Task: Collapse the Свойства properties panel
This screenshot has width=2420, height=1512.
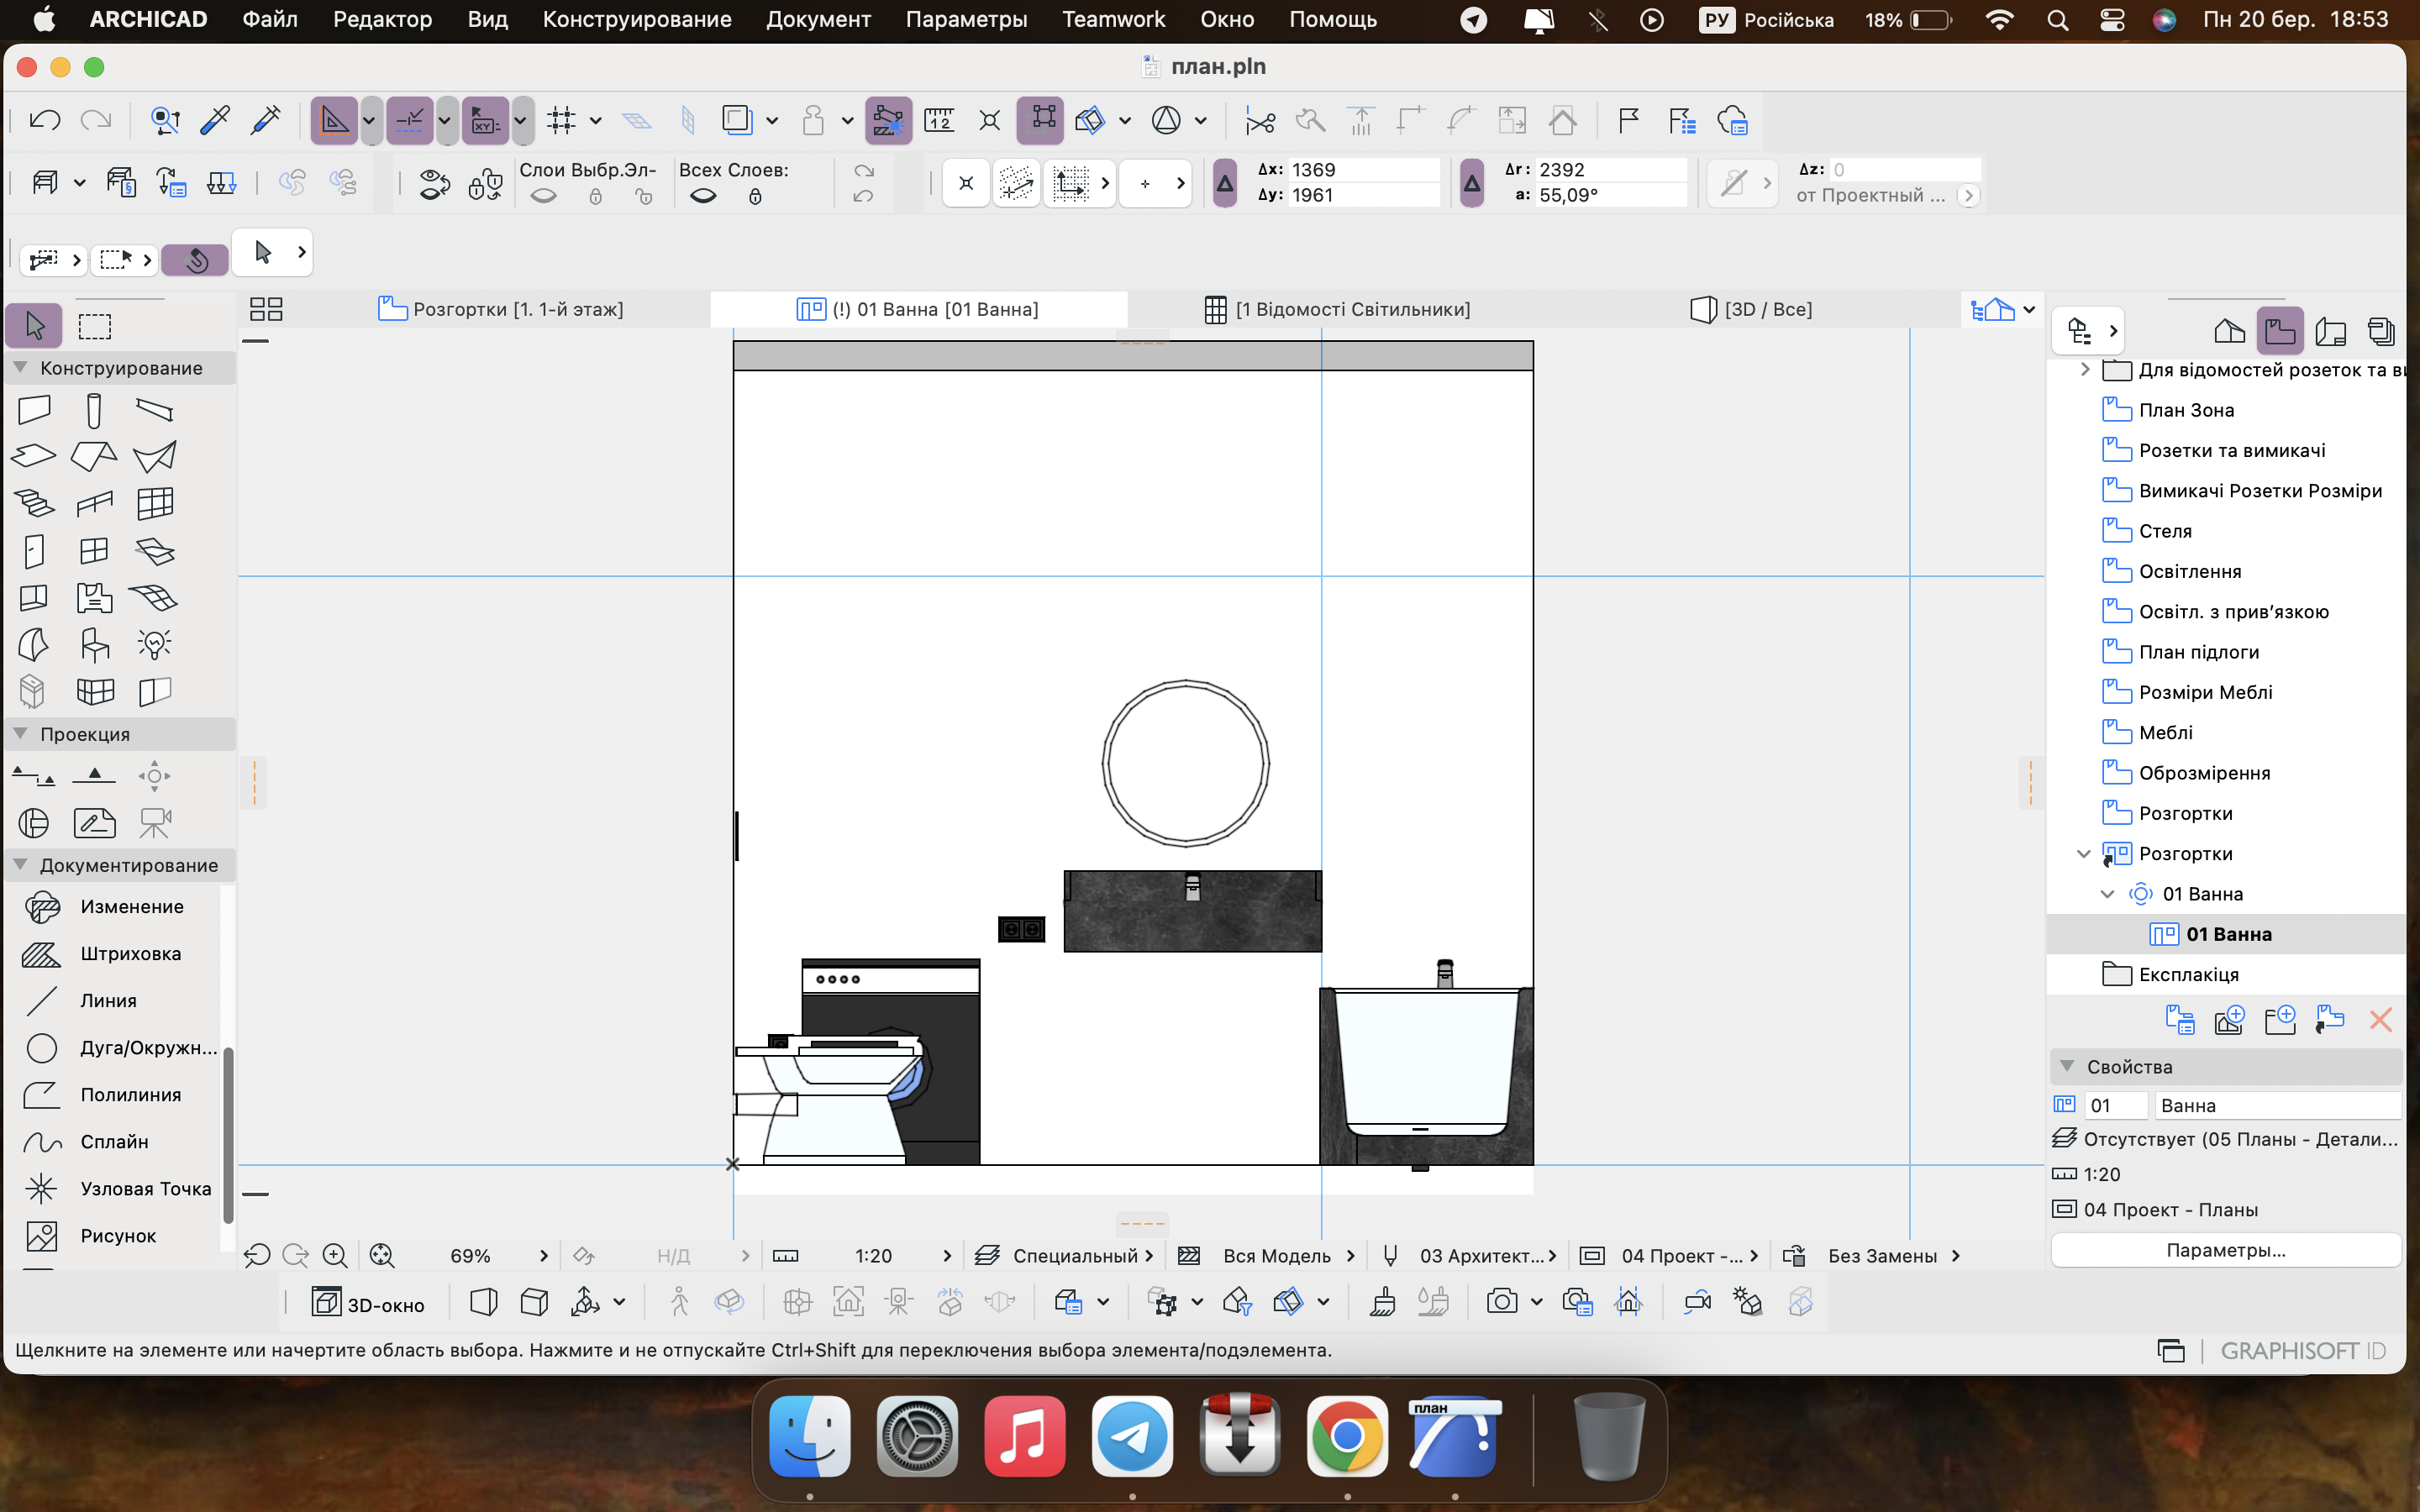Action: (2067, 1067)
